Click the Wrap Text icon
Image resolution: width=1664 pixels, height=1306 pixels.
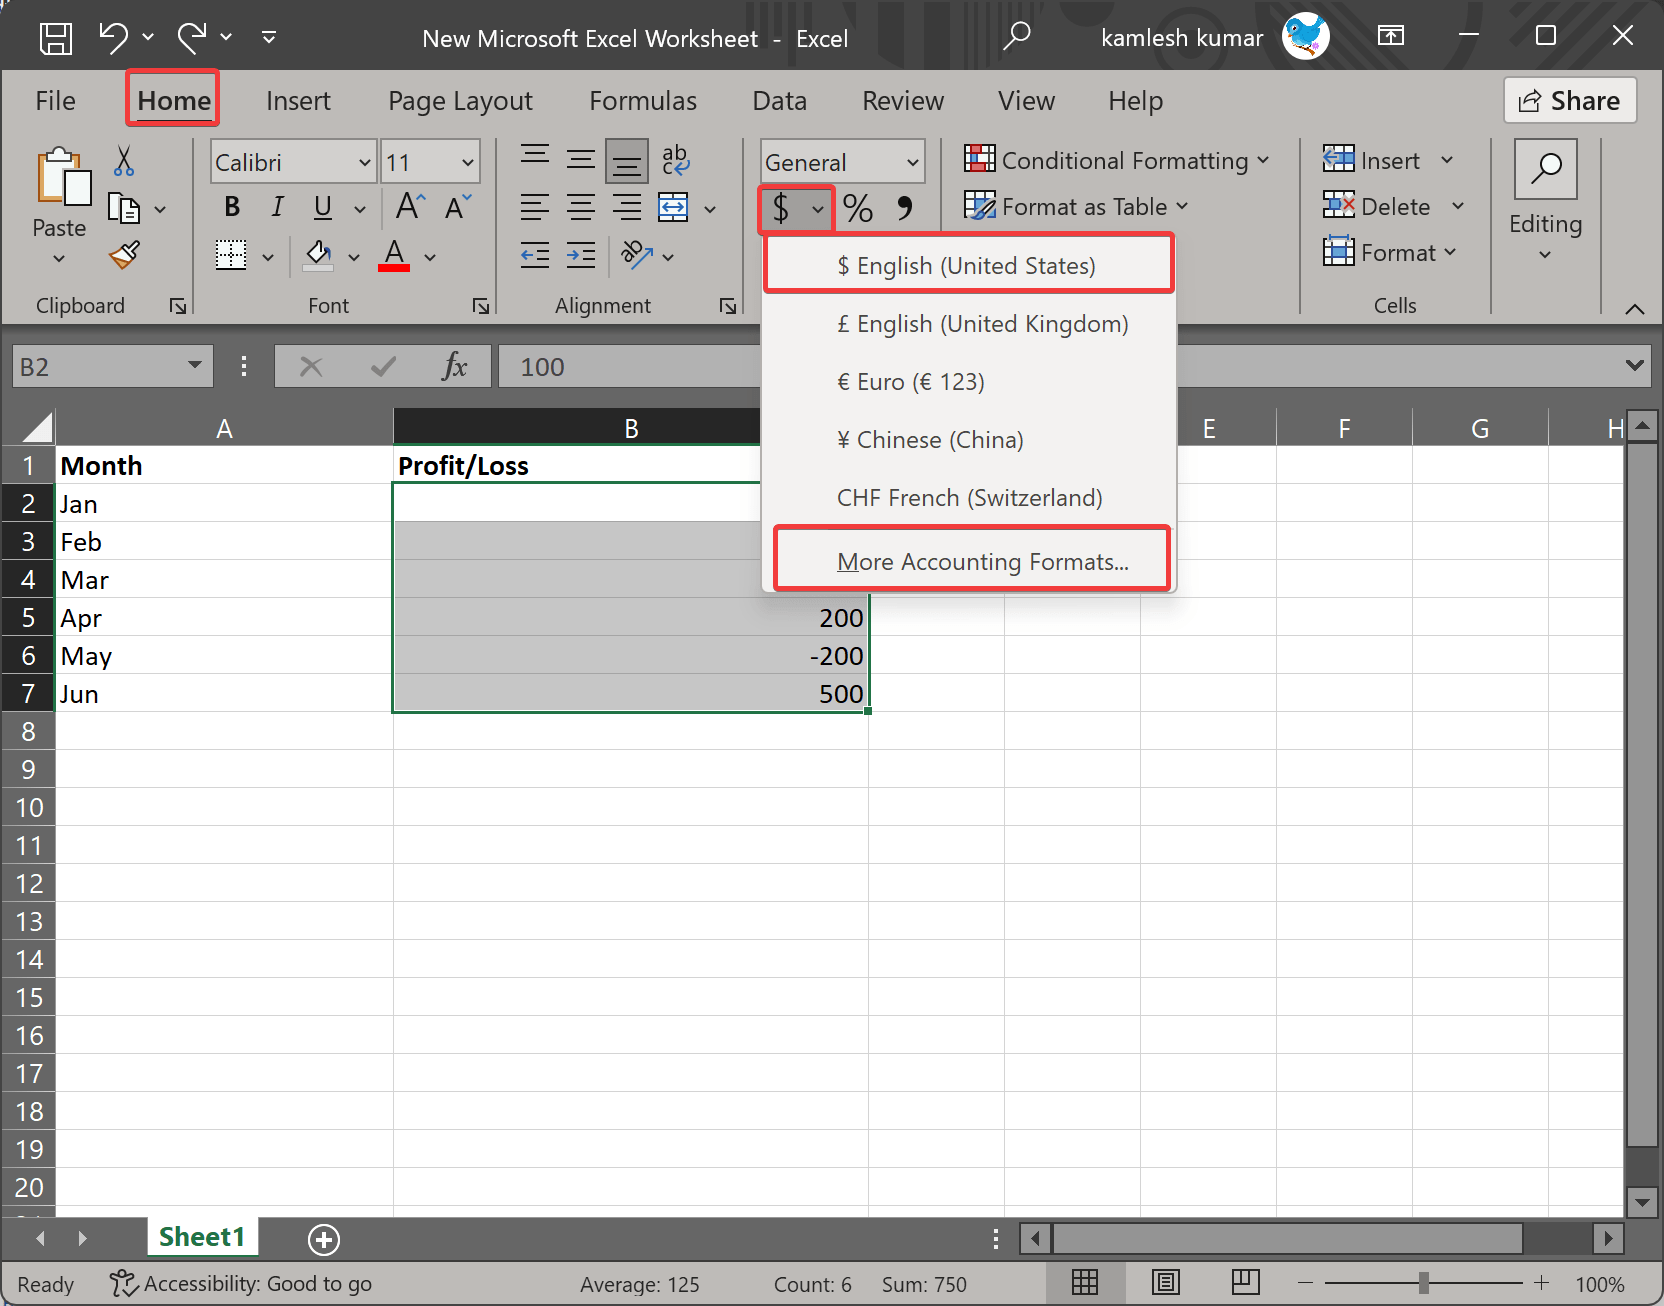pos(675,160)
